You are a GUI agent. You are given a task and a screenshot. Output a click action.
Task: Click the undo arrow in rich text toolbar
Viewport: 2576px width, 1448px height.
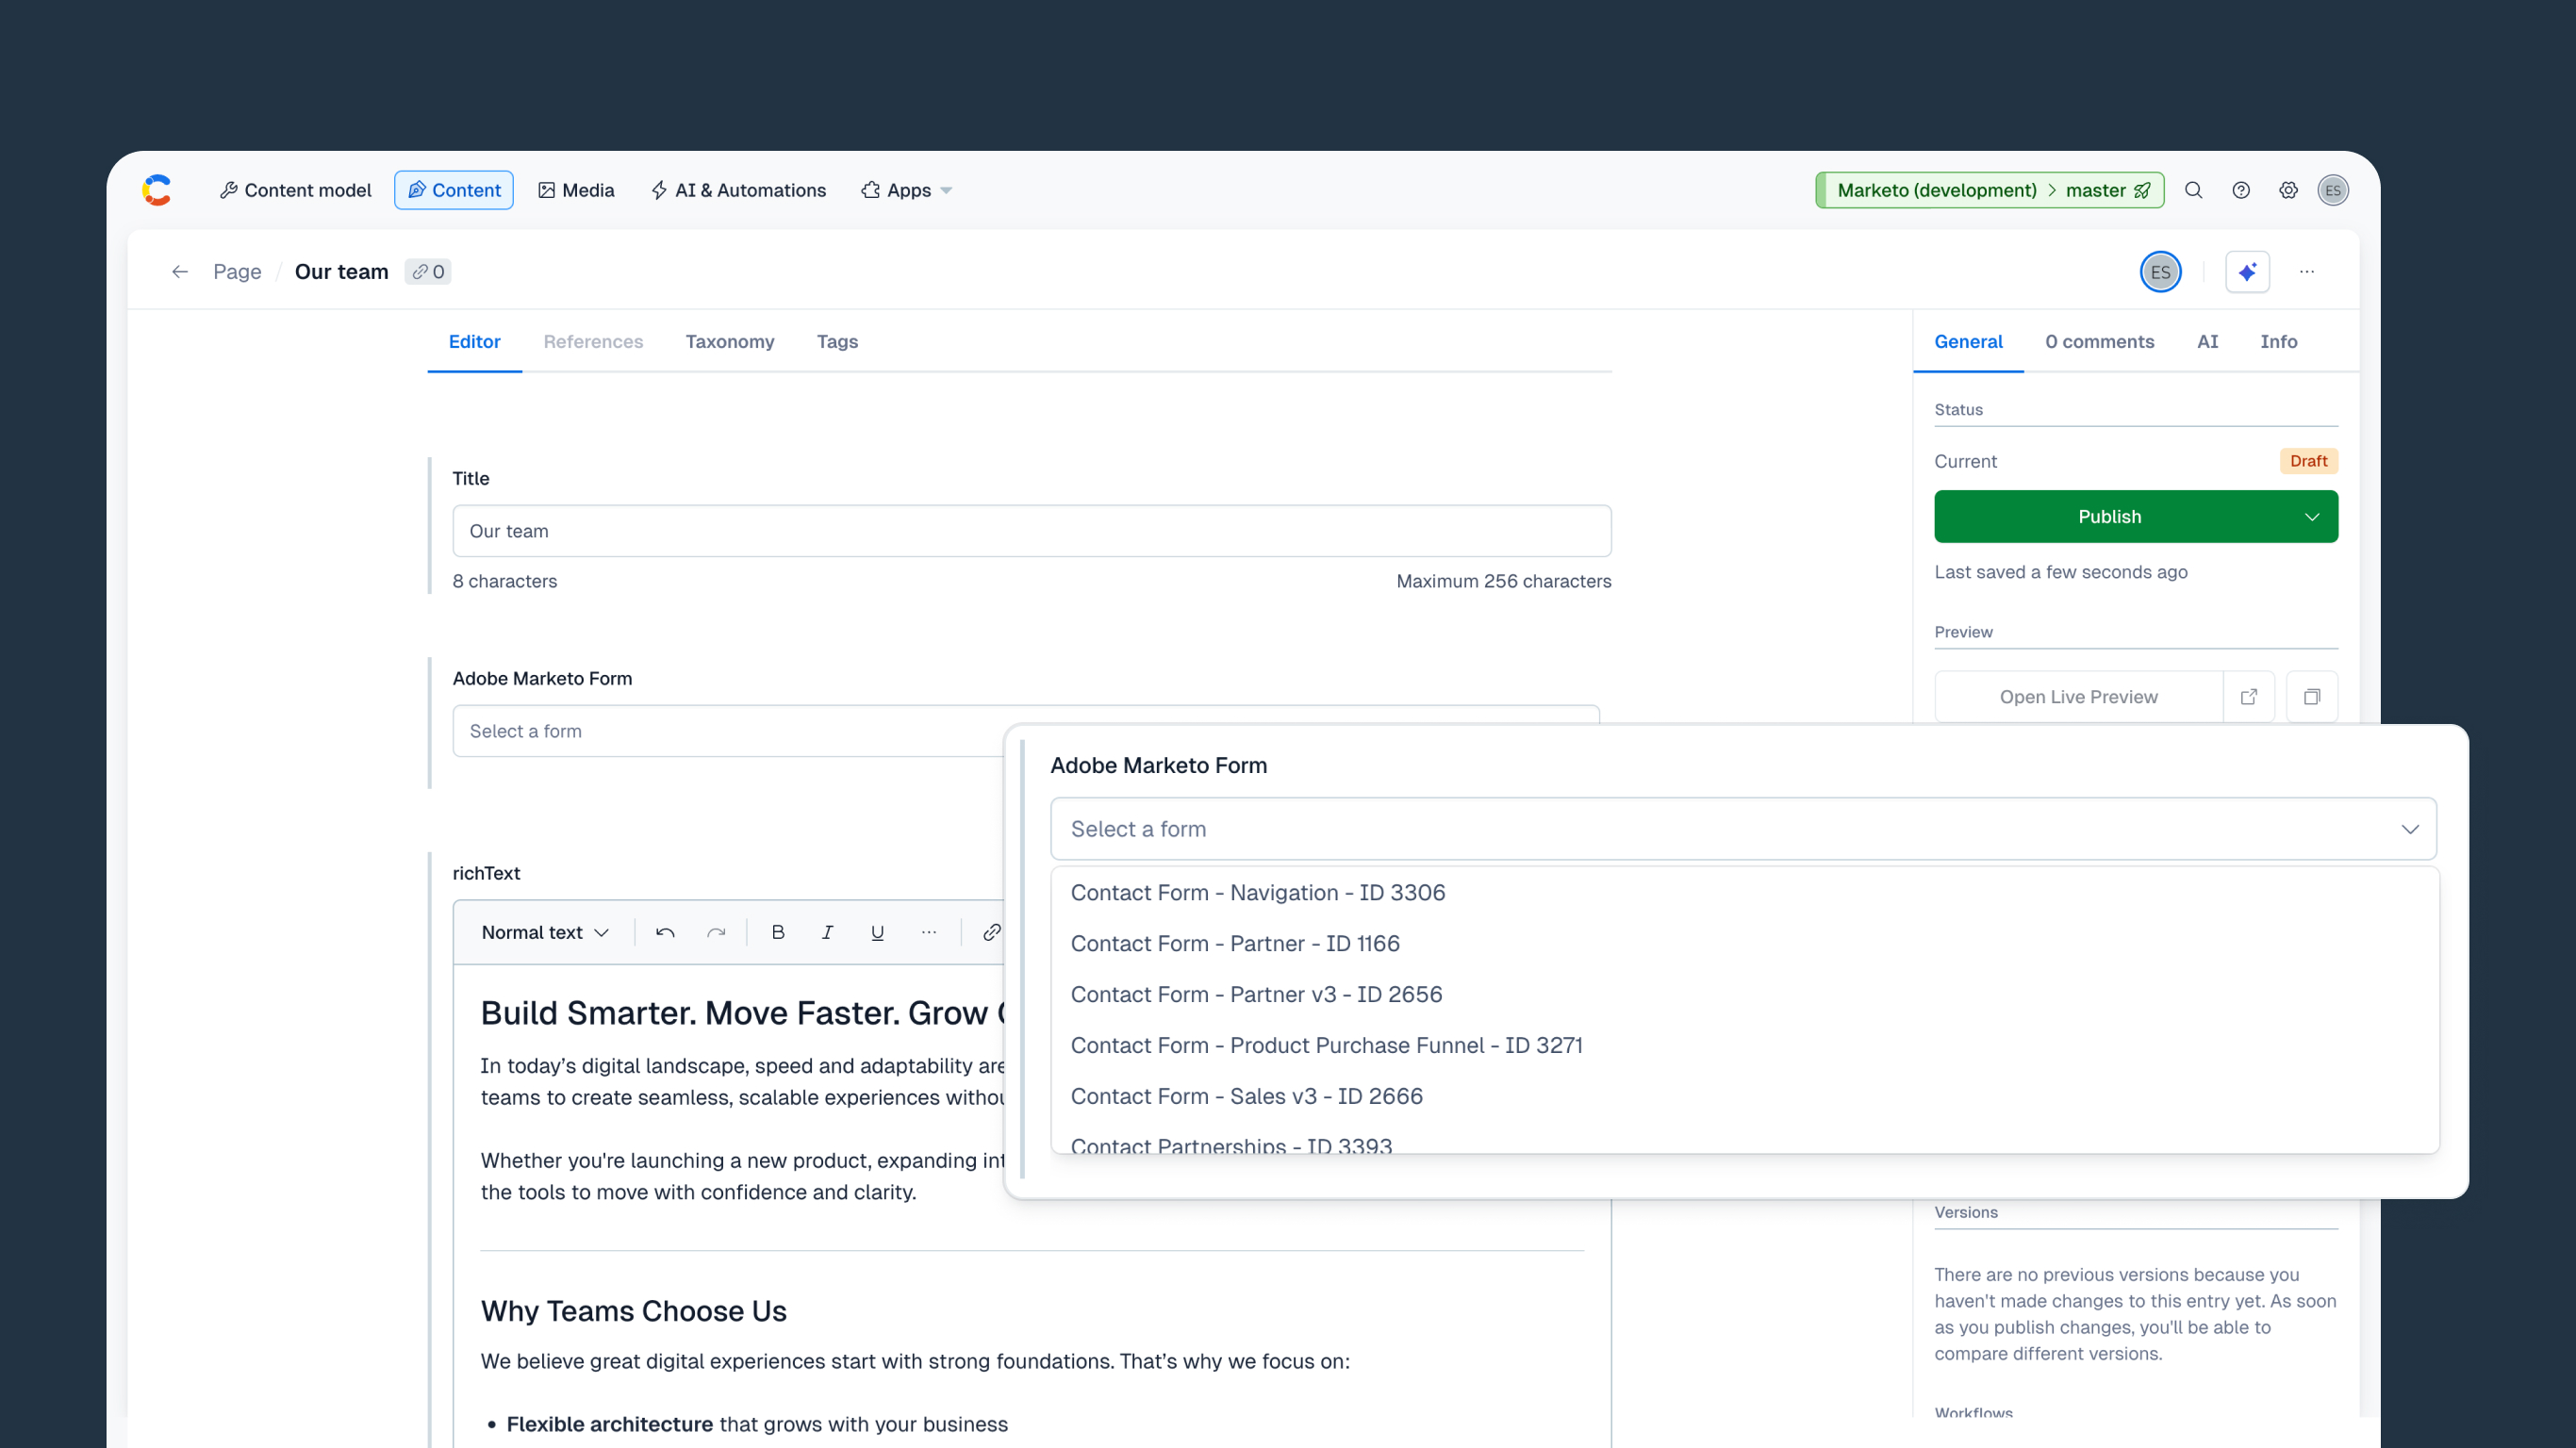tap(665, 932)
